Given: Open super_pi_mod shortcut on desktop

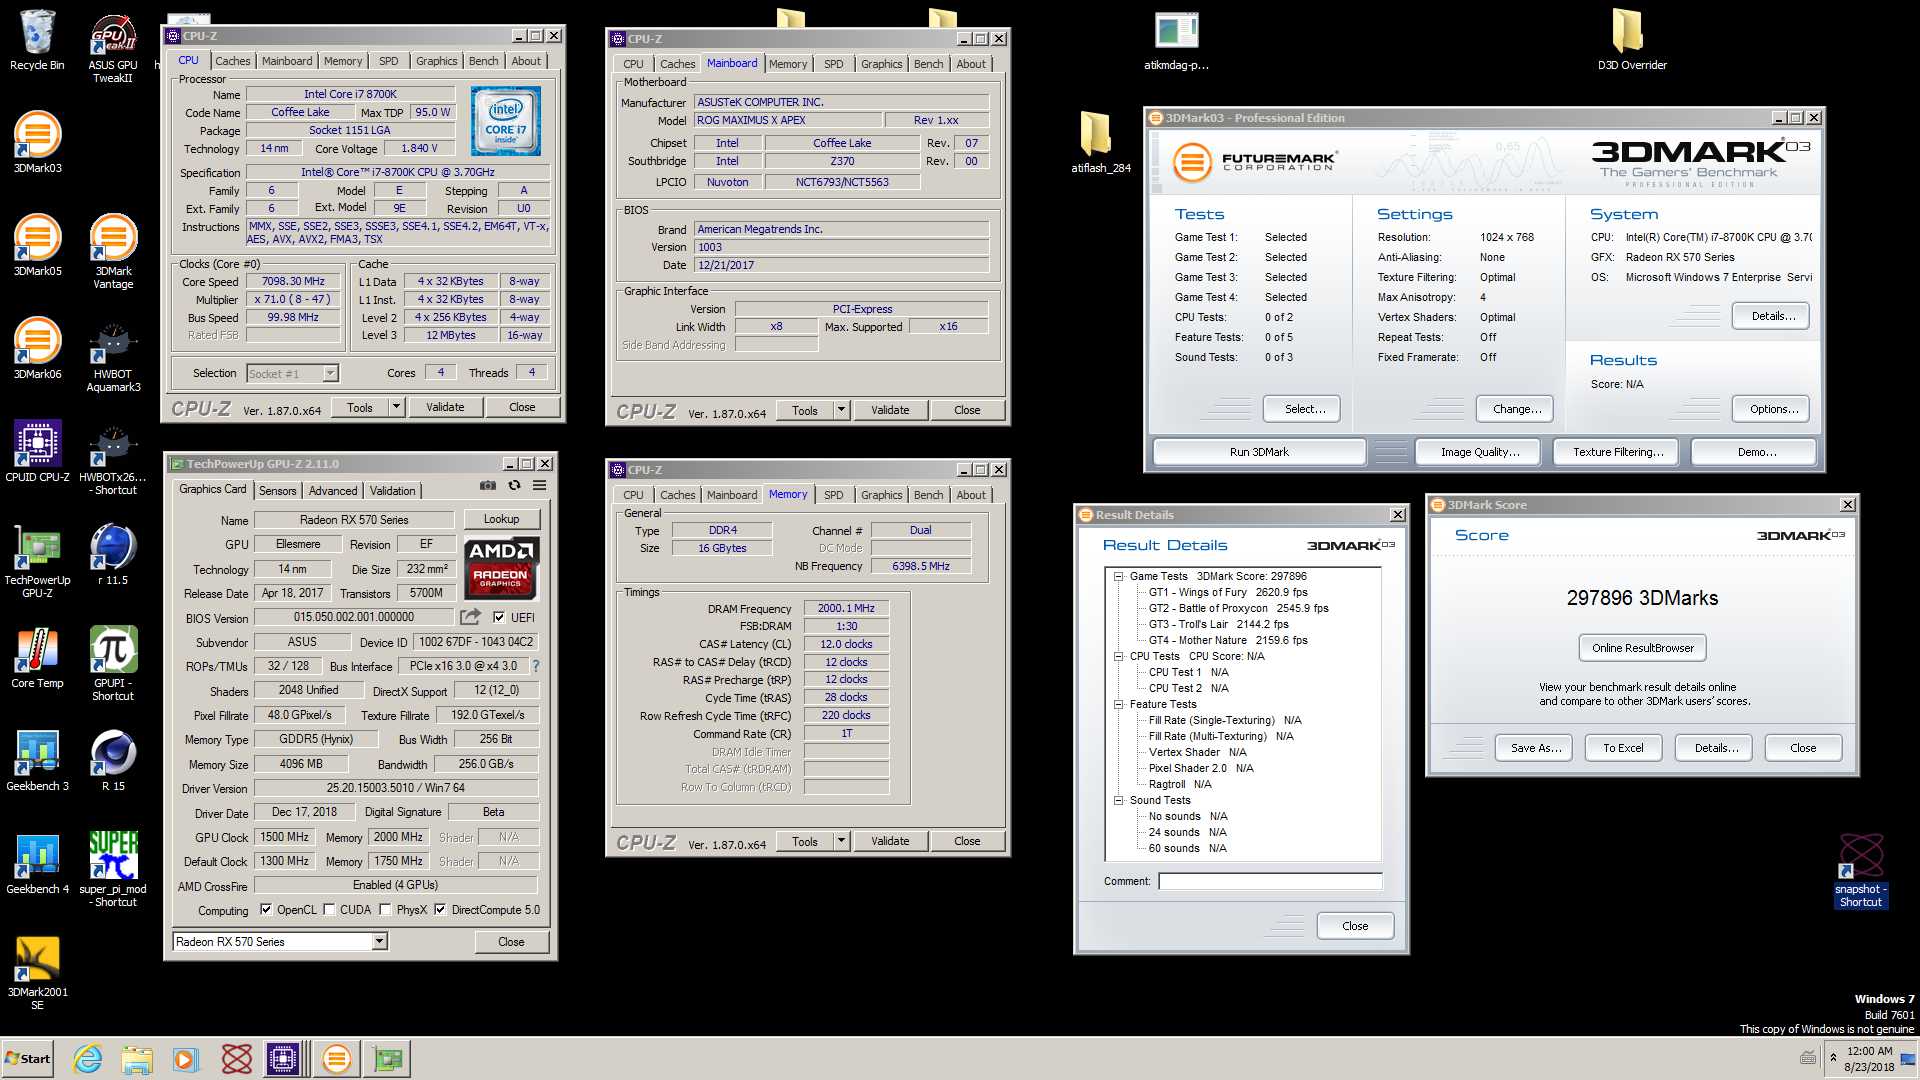Looking at the screenshot, I should (113, 870).
